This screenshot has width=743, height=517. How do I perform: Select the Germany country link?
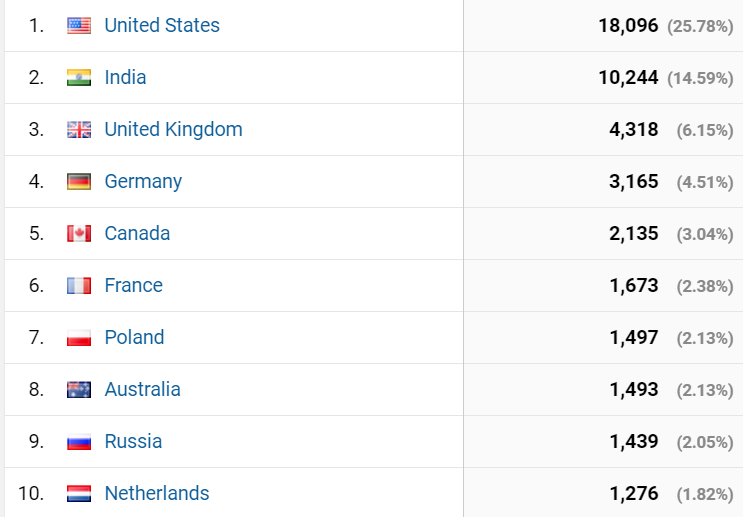click(143, 182)
